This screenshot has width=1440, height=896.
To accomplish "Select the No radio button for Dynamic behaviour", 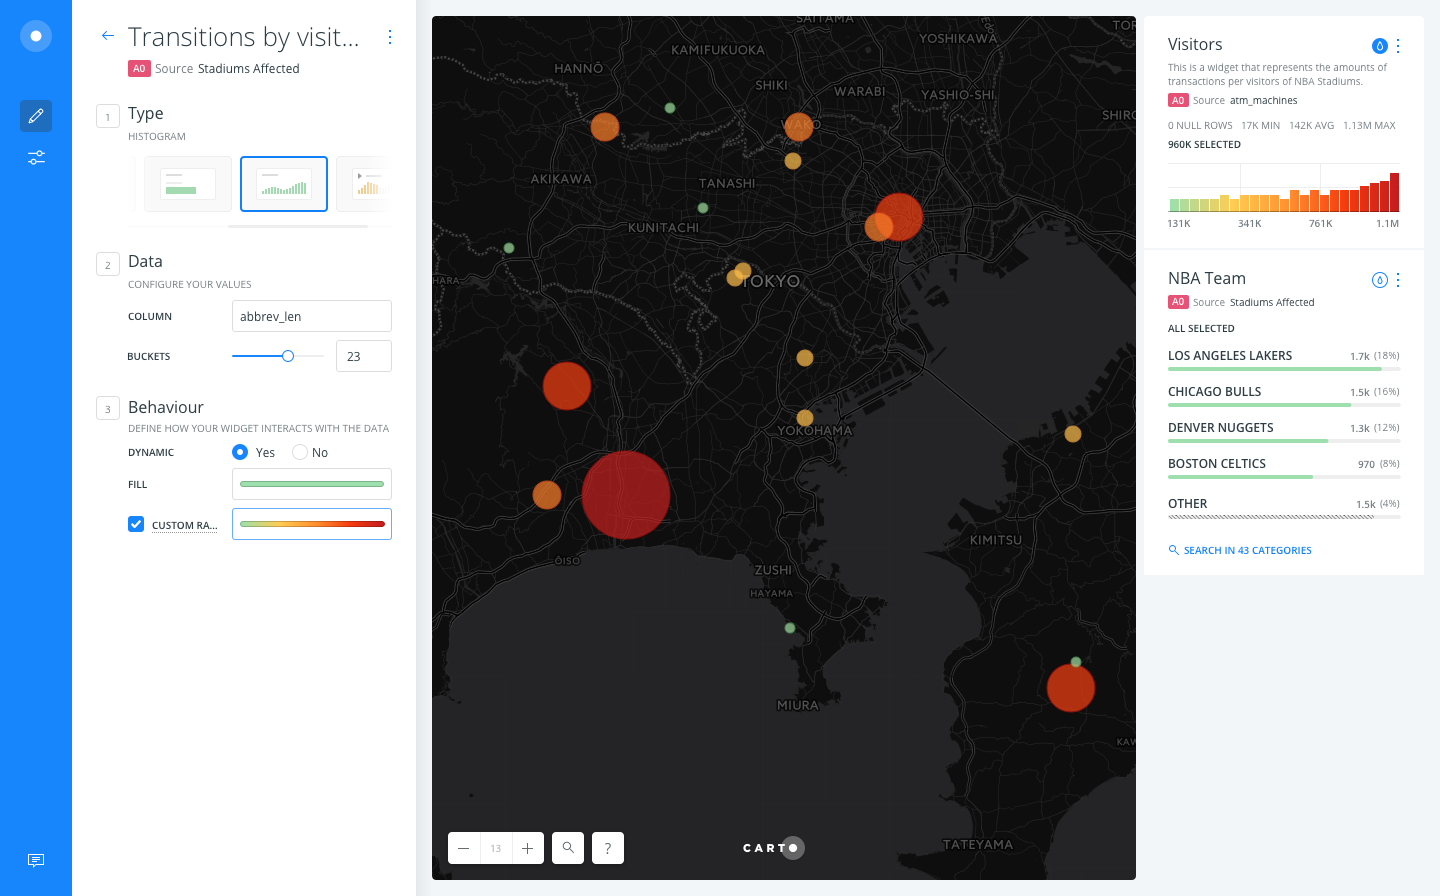I will 300,452.
